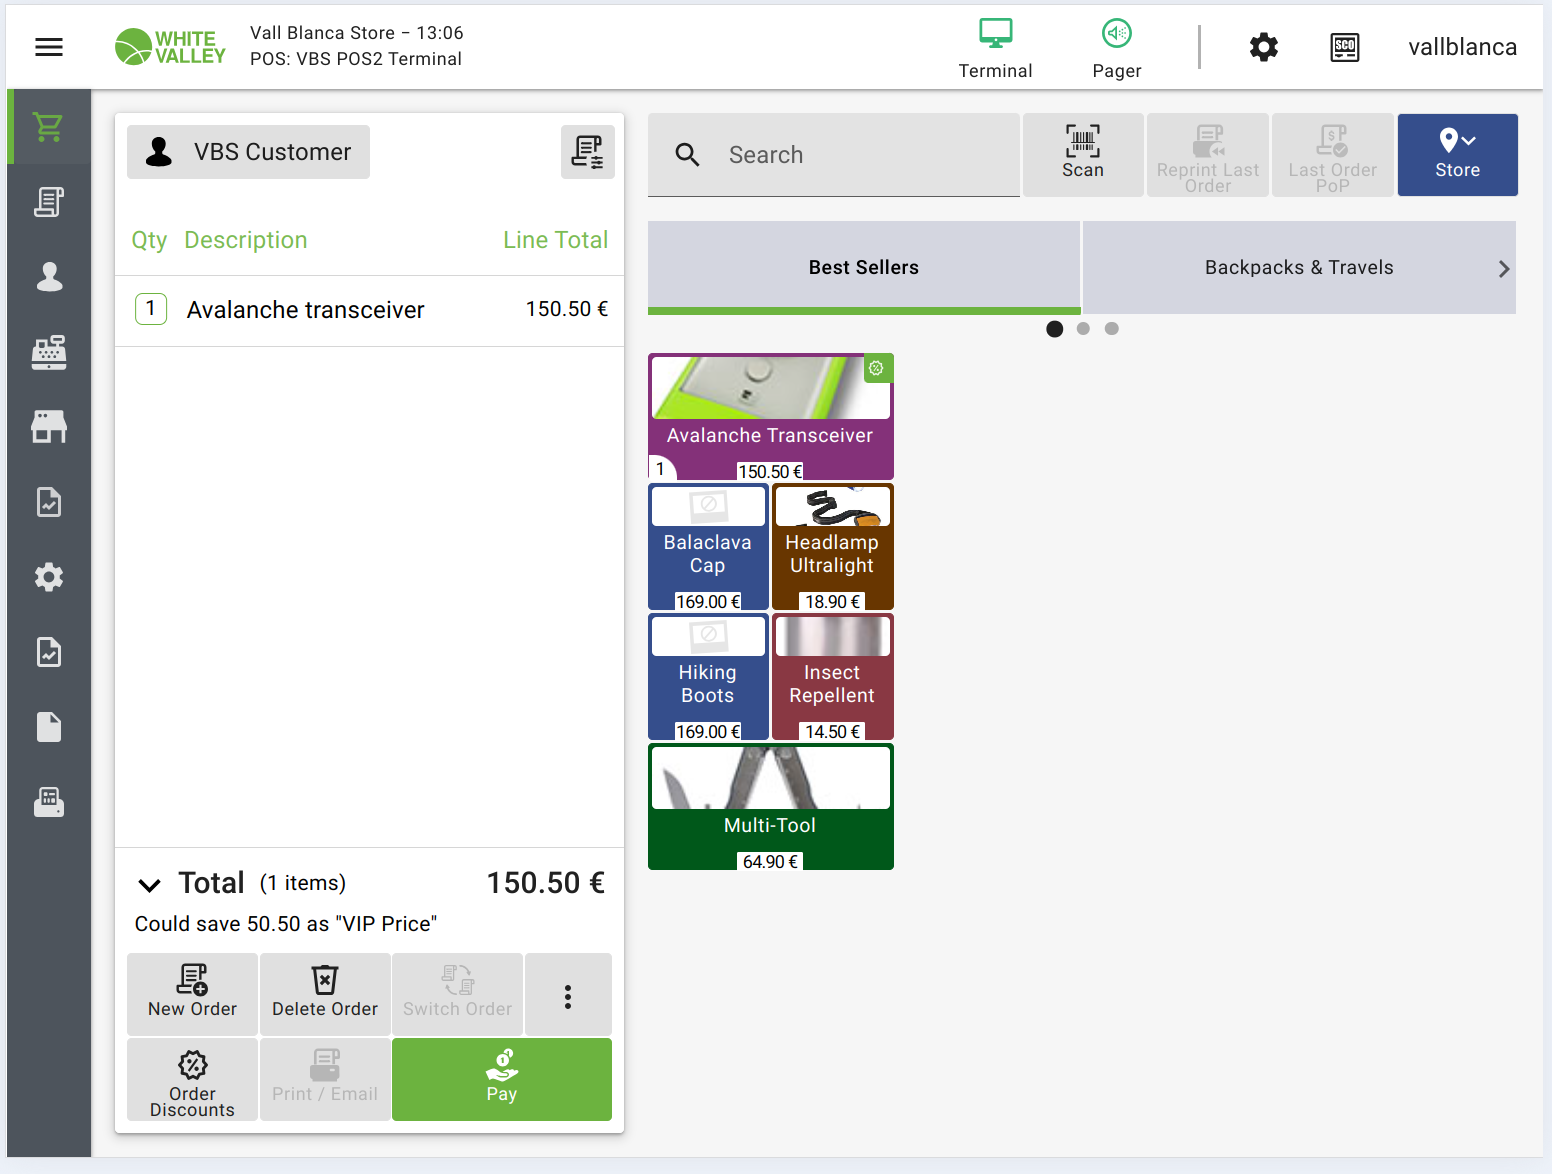The height and width of the screenshot is (1174, 1552).
Task: Show next categories with right chevron
Action: [1503, 268]
